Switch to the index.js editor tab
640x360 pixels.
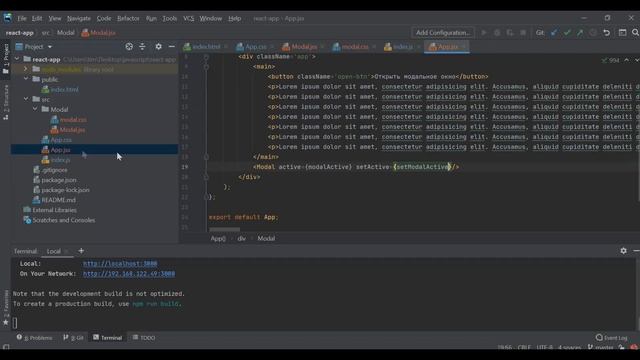(x=402, y=47)
